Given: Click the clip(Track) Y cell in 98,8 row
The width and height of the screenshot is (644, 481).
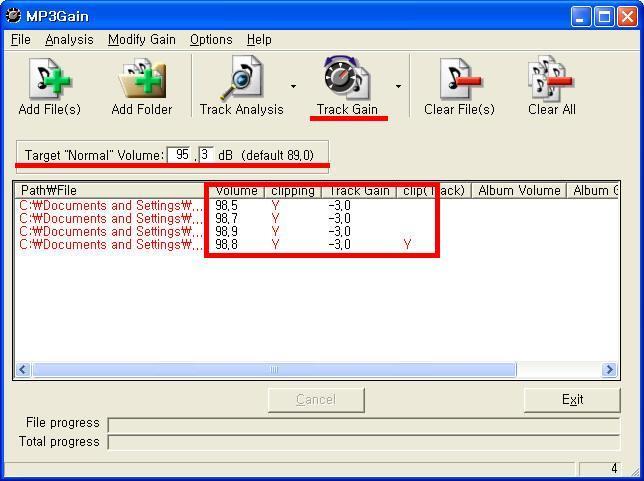Looking at the screenshot, I should tap(407, 245).
